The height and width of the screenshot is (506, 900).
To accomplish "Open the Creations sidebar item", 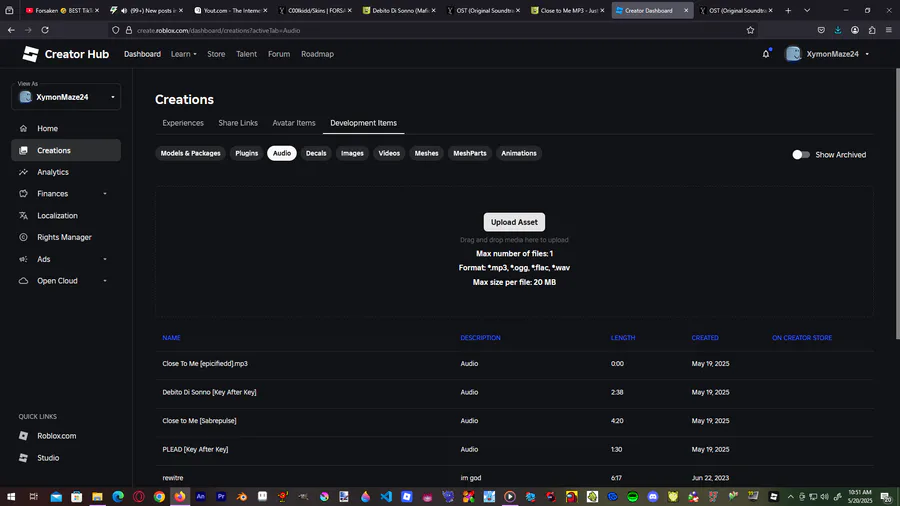I will pos(66,150).
